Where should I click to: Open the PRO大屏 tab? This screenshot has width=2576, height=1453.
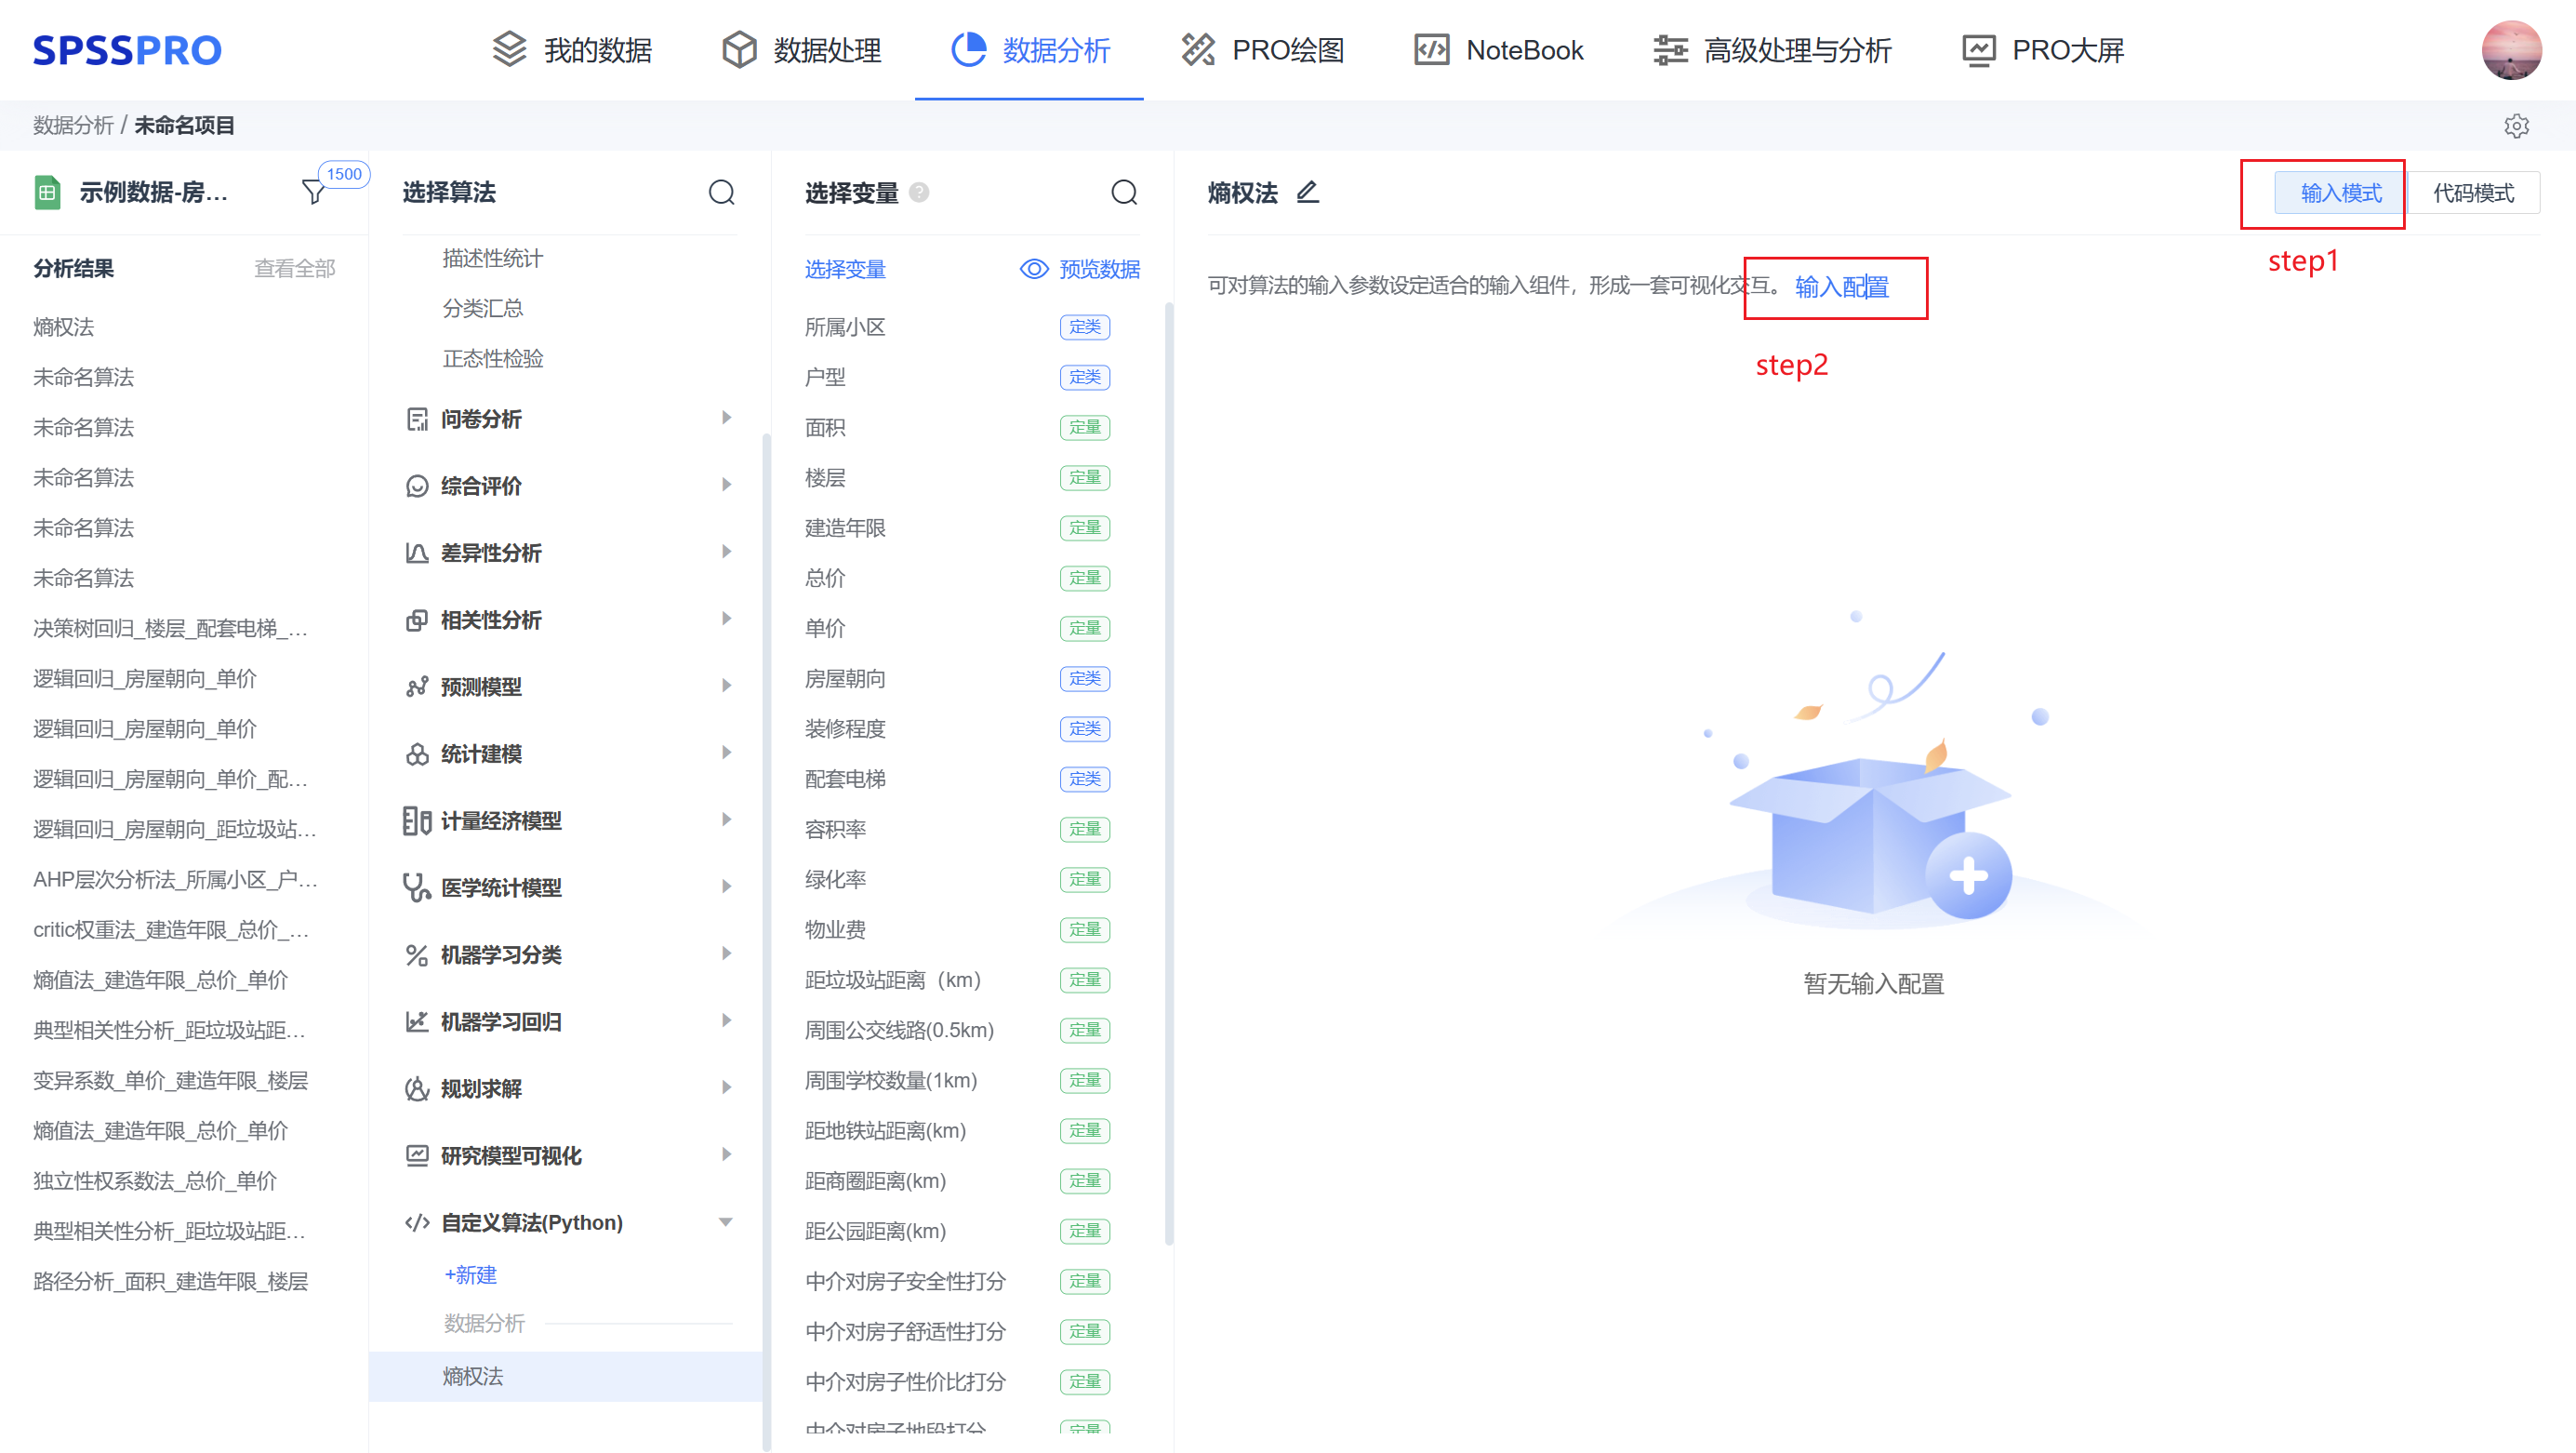point(2043,50)
